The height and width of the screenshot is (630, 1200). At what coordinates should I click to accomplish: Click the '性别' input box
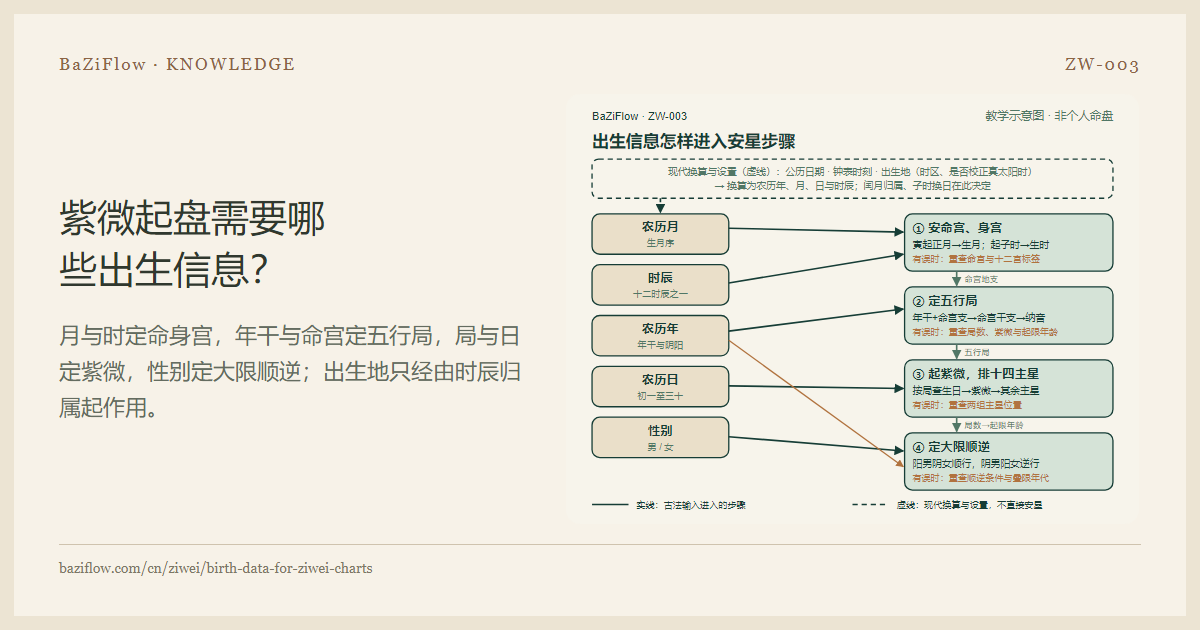pyautogui.click(x=660, y=437)
